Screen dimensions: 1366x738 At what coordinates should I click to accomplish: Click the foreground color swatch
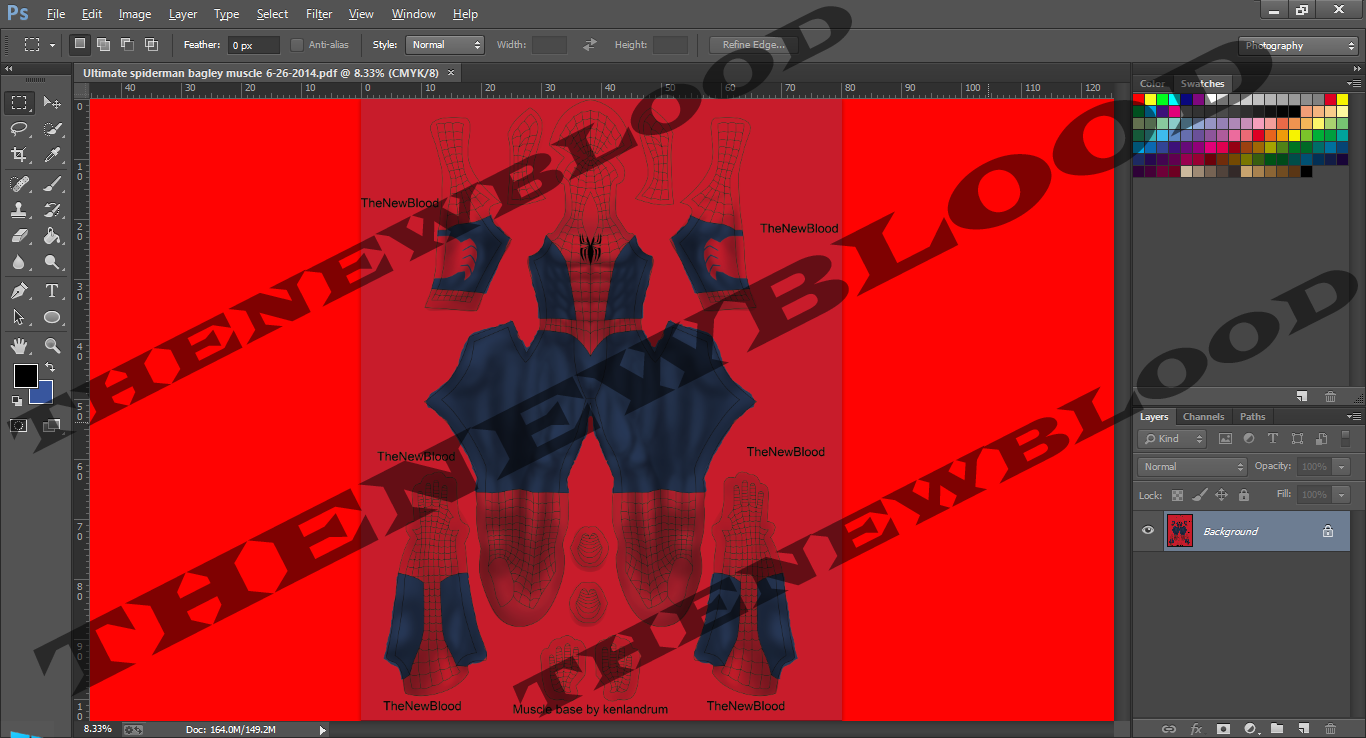click(x=25, y=376)
